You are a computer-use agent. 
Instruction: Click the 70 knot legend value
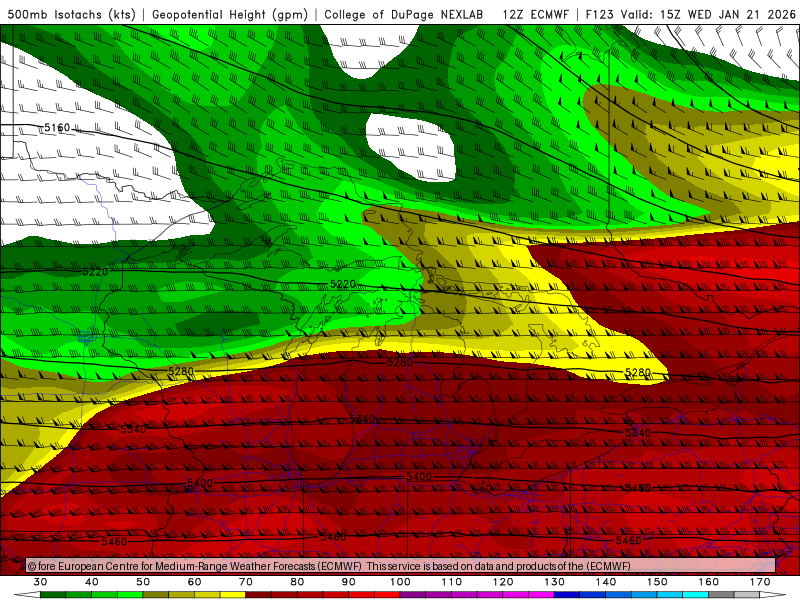[x=246, y=582]
